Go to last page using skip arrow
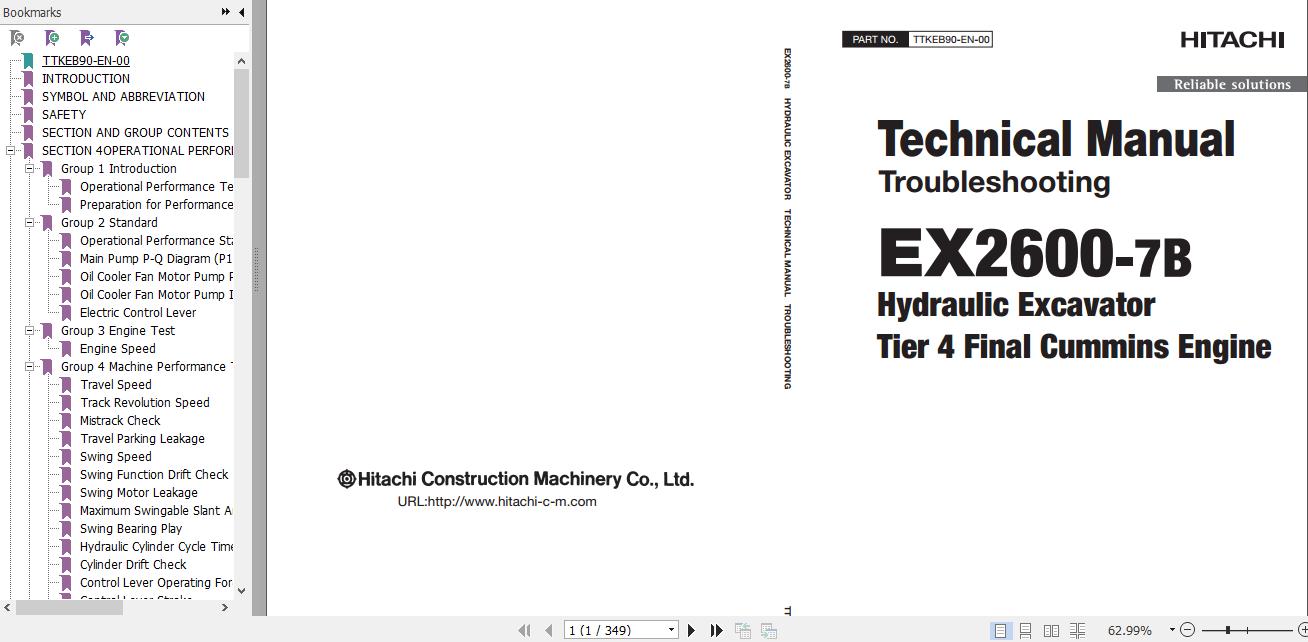 [716, 630]
